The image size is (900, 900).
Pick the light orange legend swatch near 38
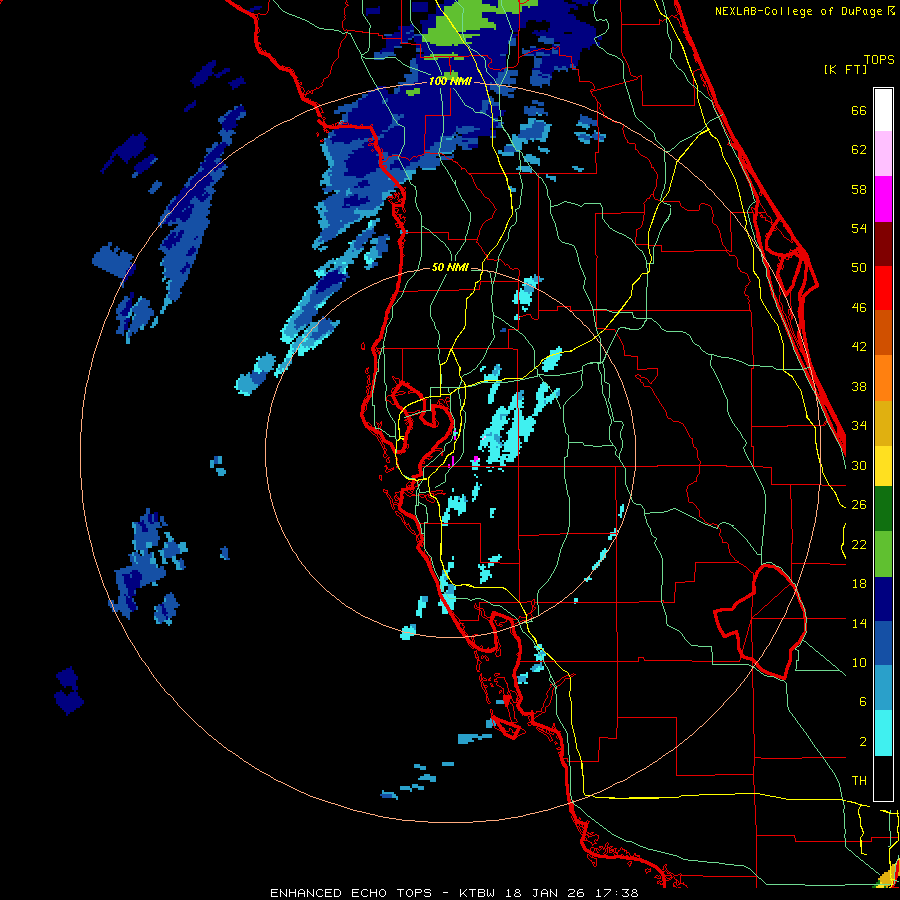coord(883,378)
